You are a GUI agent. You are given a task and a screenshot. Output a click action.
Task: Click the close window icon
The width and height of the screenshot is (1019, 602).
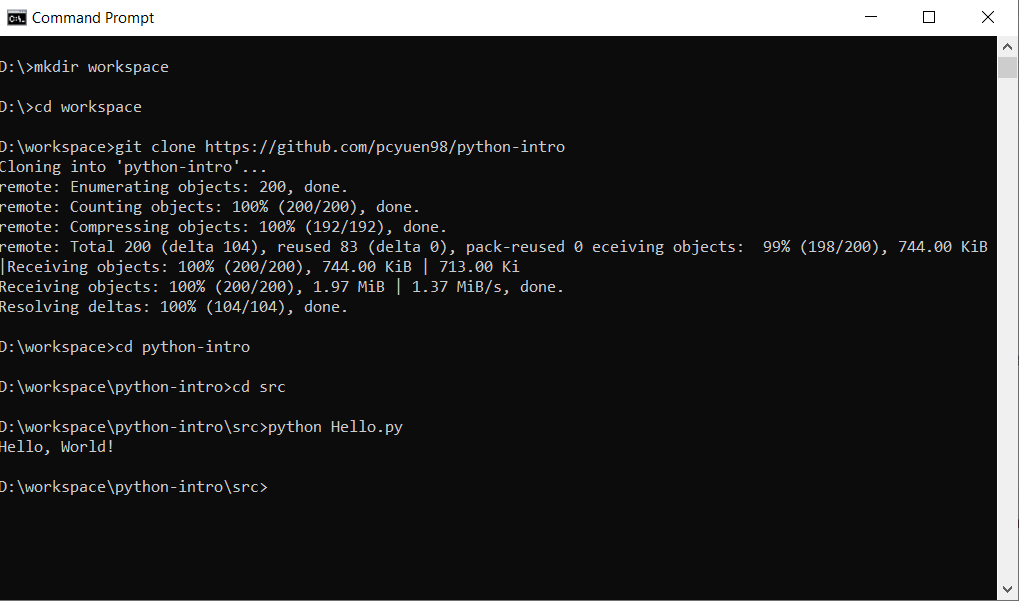click(x=986, y=17)
